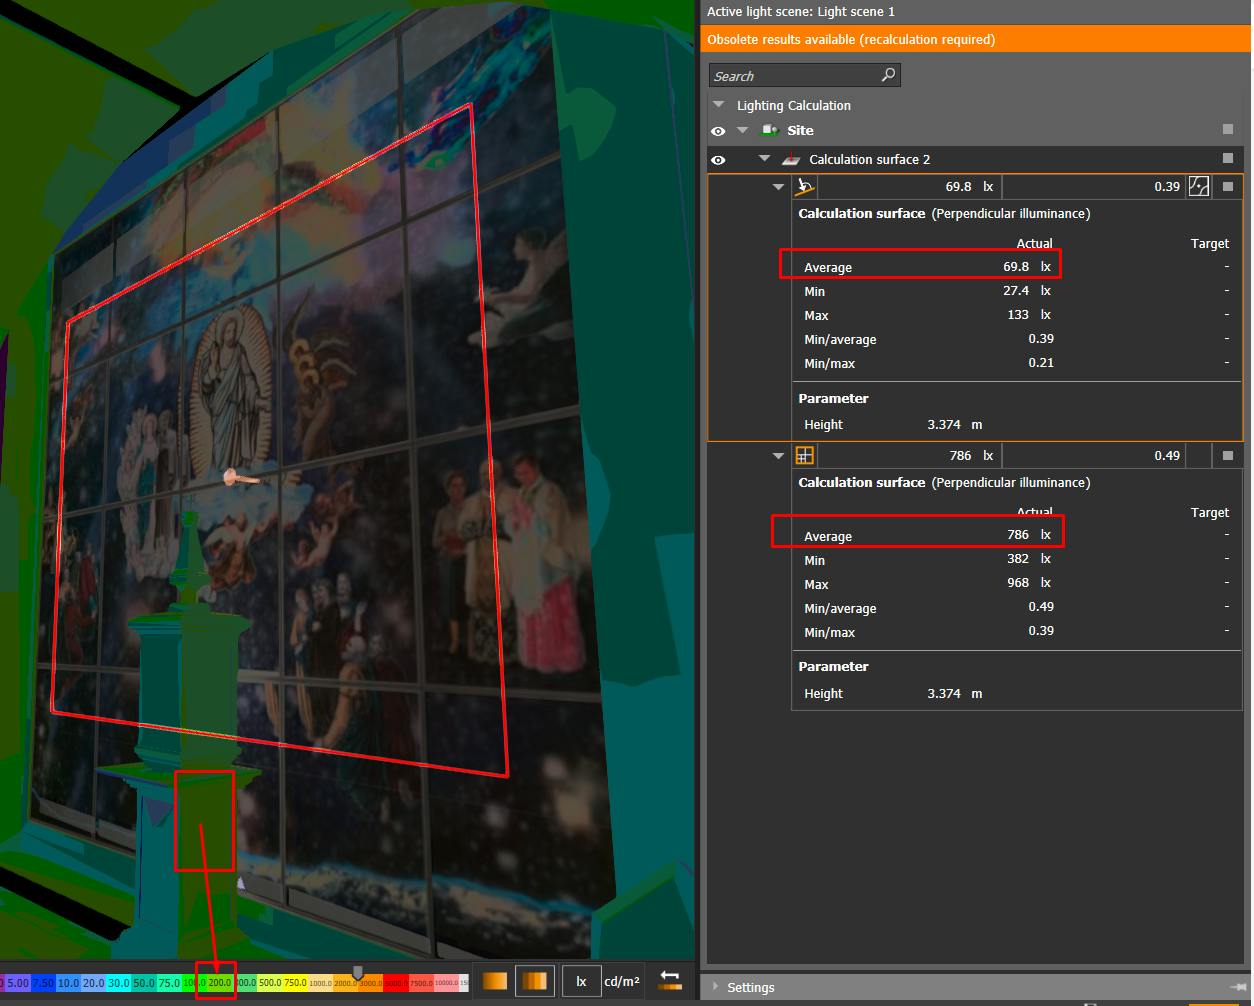Toggle visibility eye for Calculation surface 2
Image resolution: width=1254 pixels, height=1006 pixels.
click(718, 160)
